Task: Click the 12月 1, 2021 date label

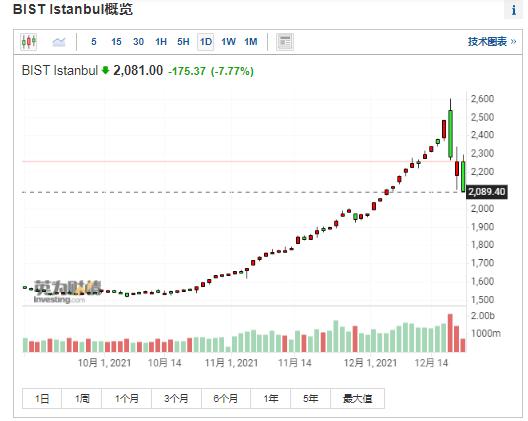Action: click(x=370, y=363)
